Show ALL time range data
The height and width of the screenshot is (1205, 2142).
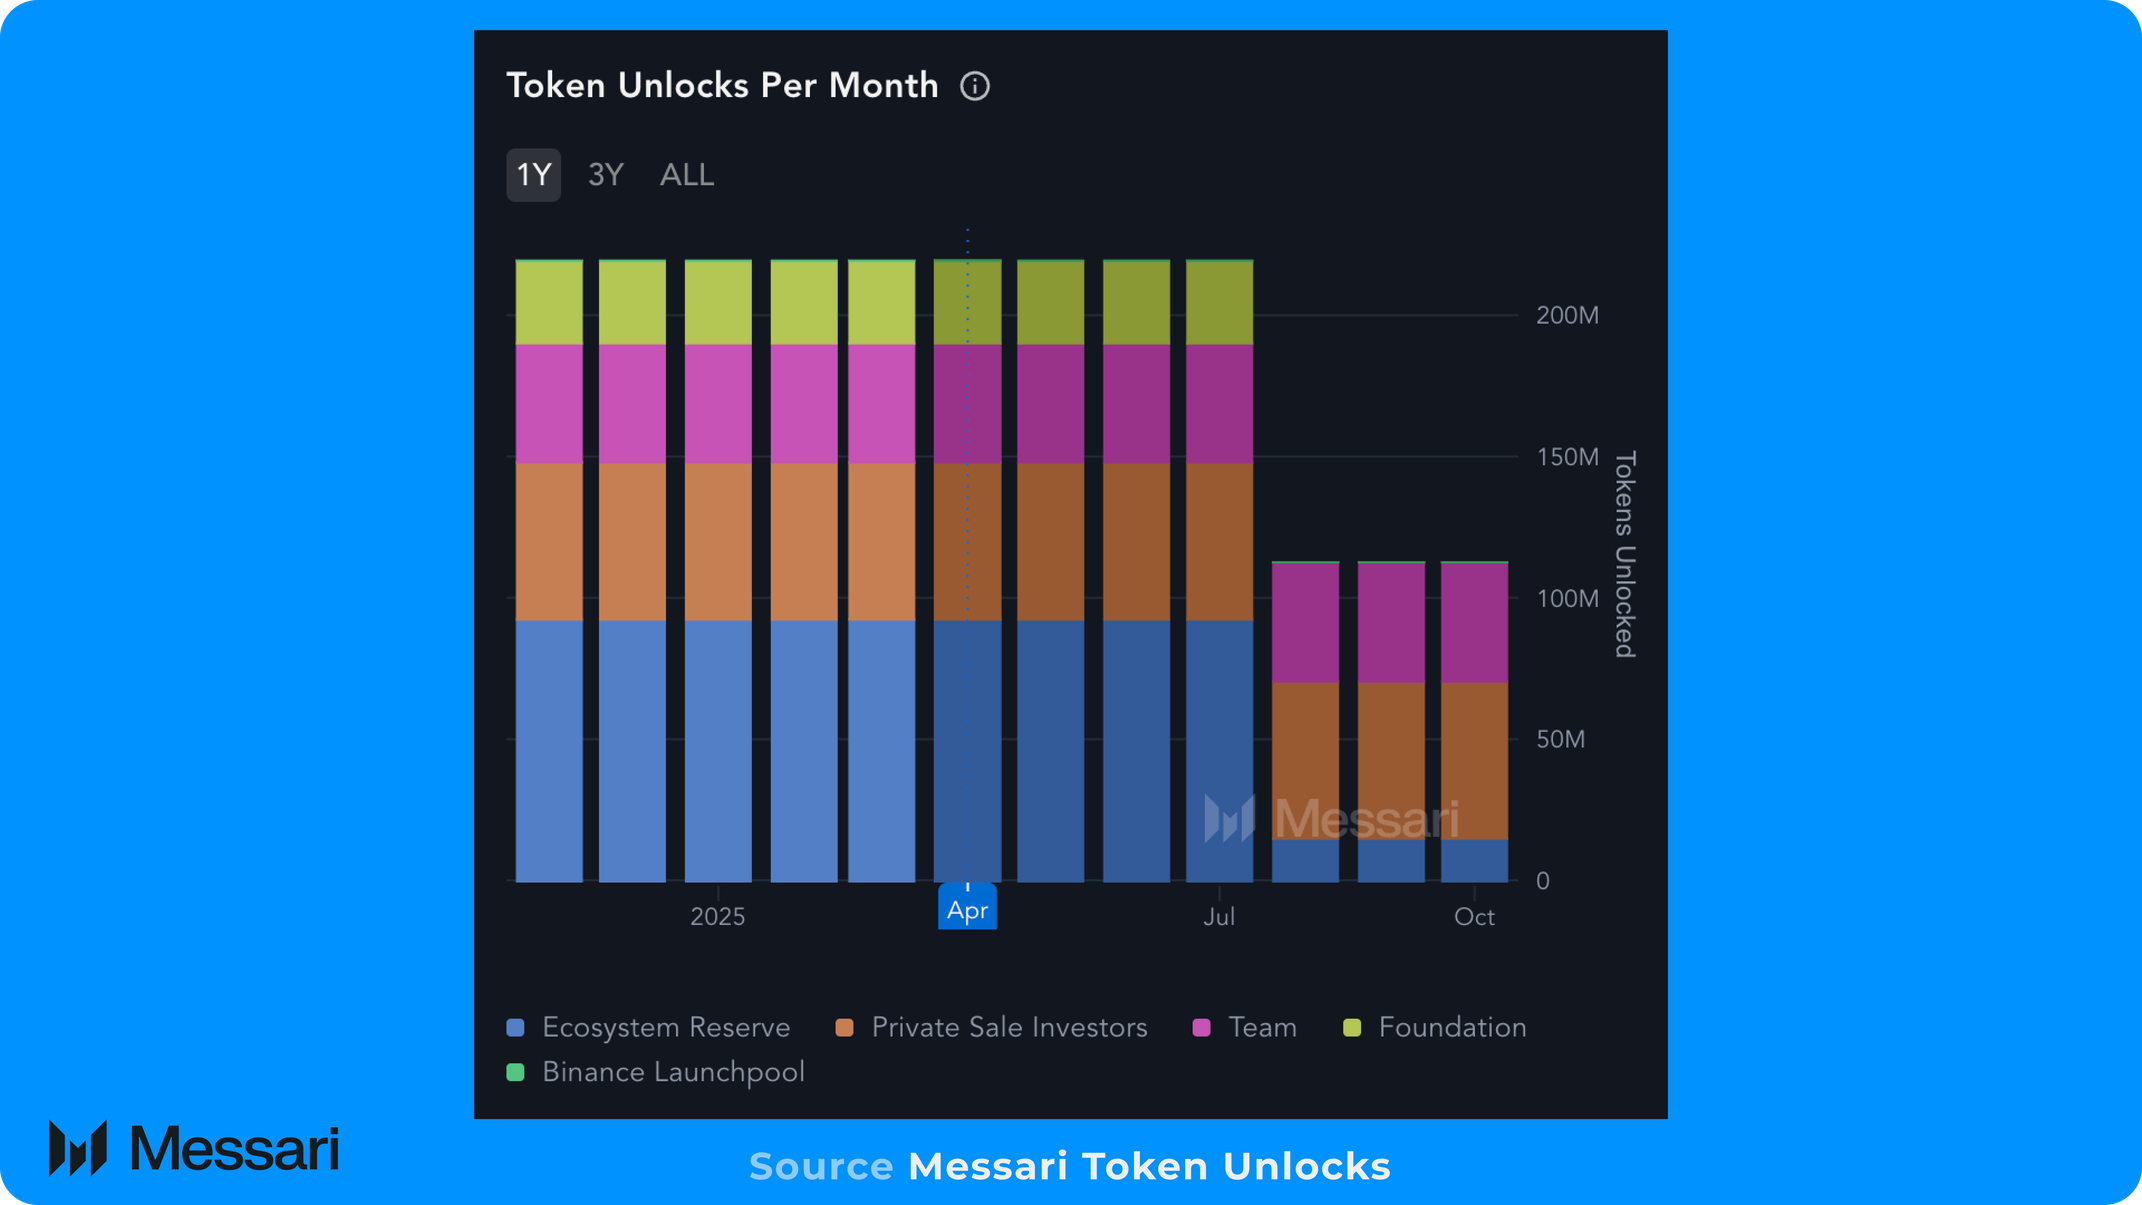[x=687, y=175]
